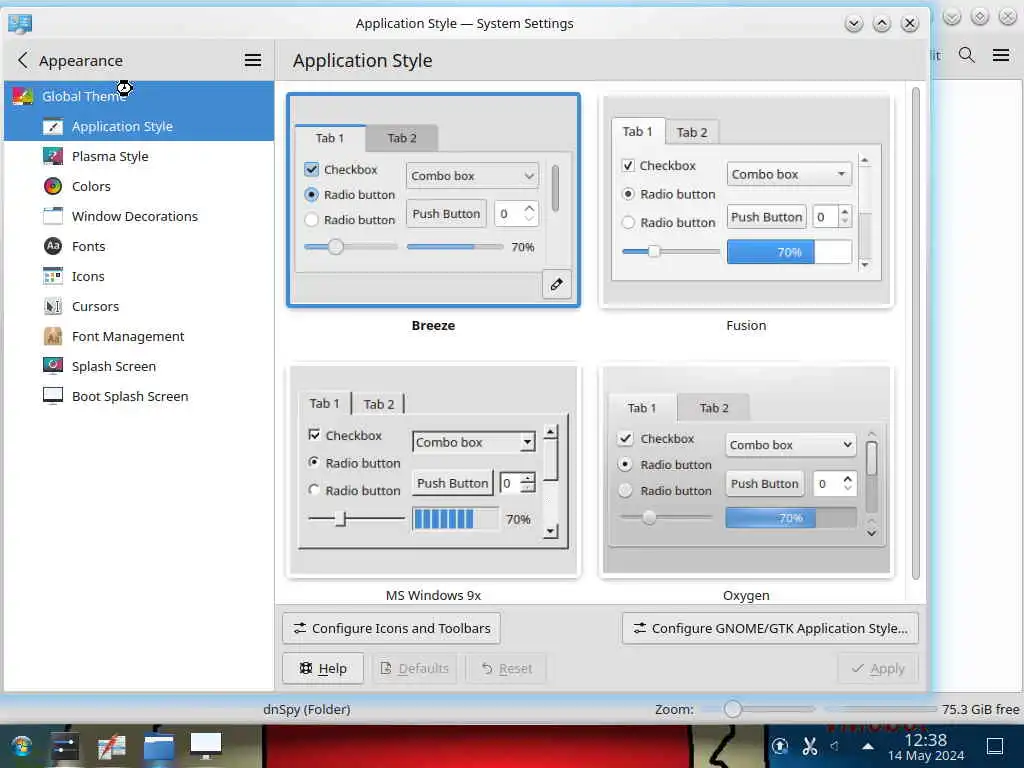The image size is (1024, 768).
Task: Click the Icons settings icon
Action: pos(53,276)
